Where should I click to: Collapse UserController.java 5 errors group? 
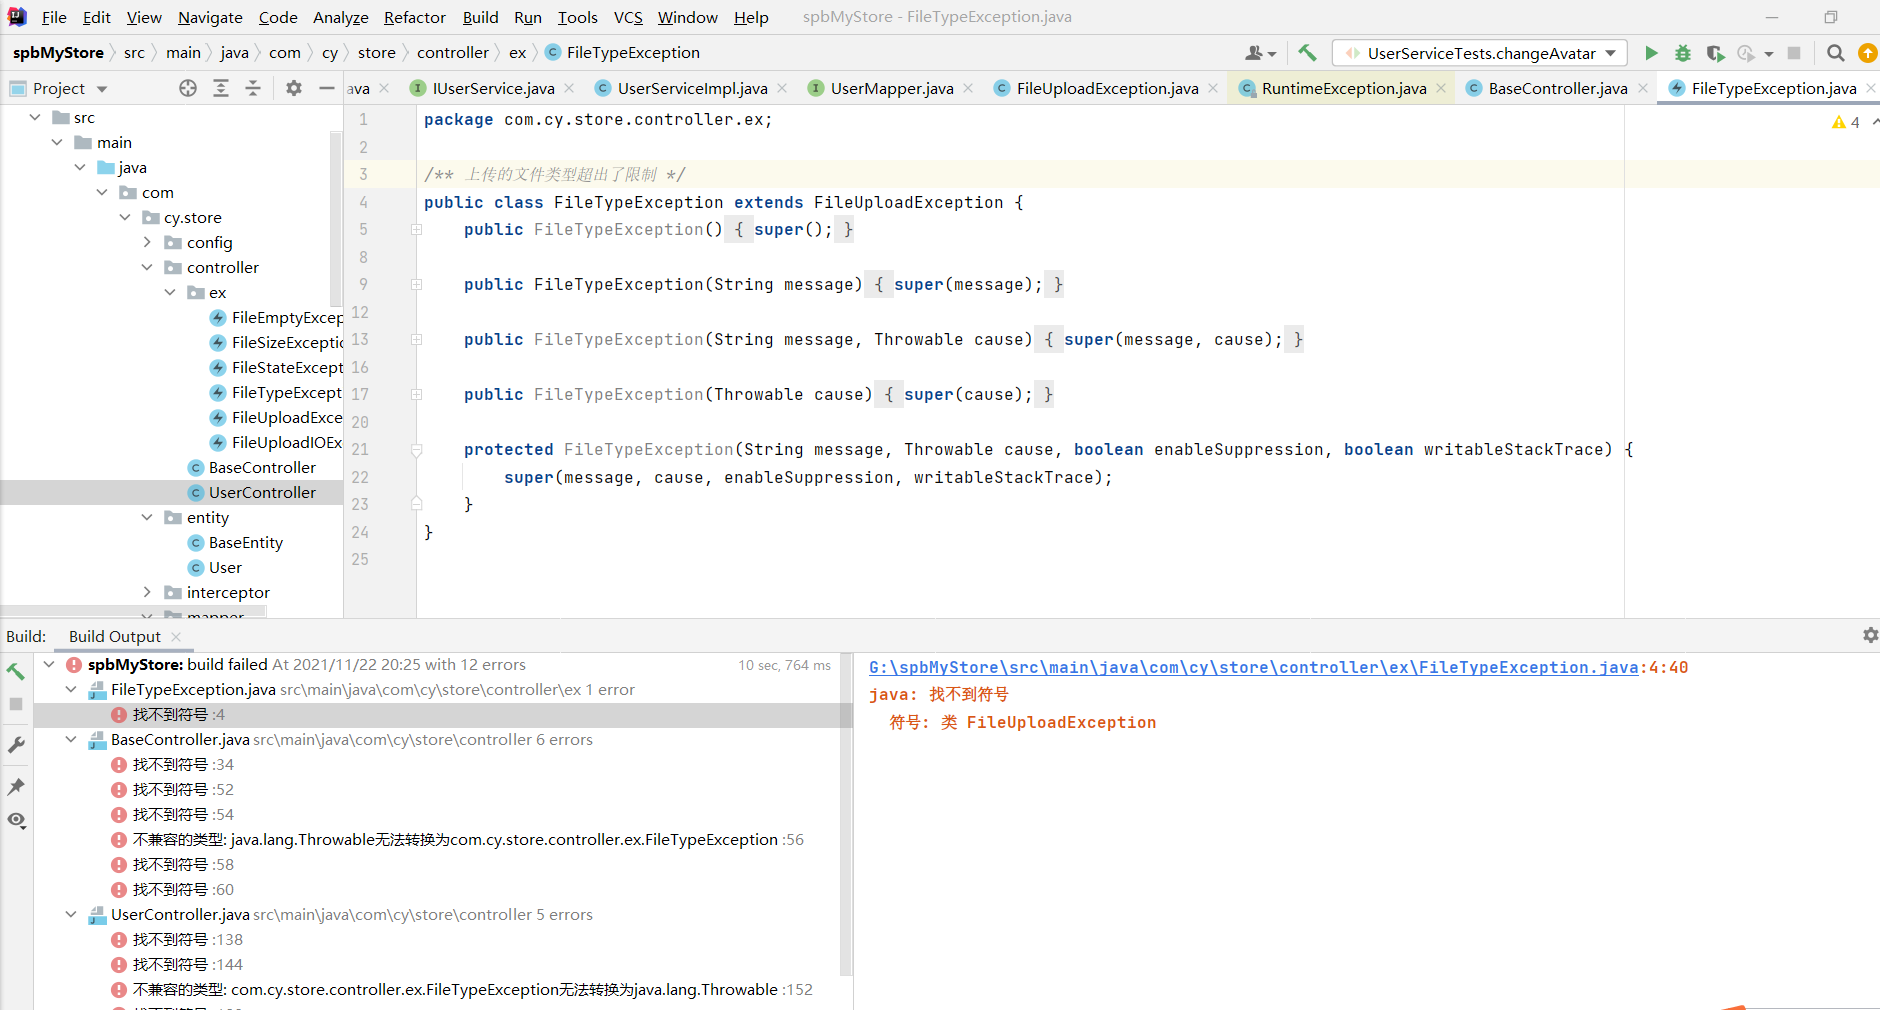tap(71, 914)
